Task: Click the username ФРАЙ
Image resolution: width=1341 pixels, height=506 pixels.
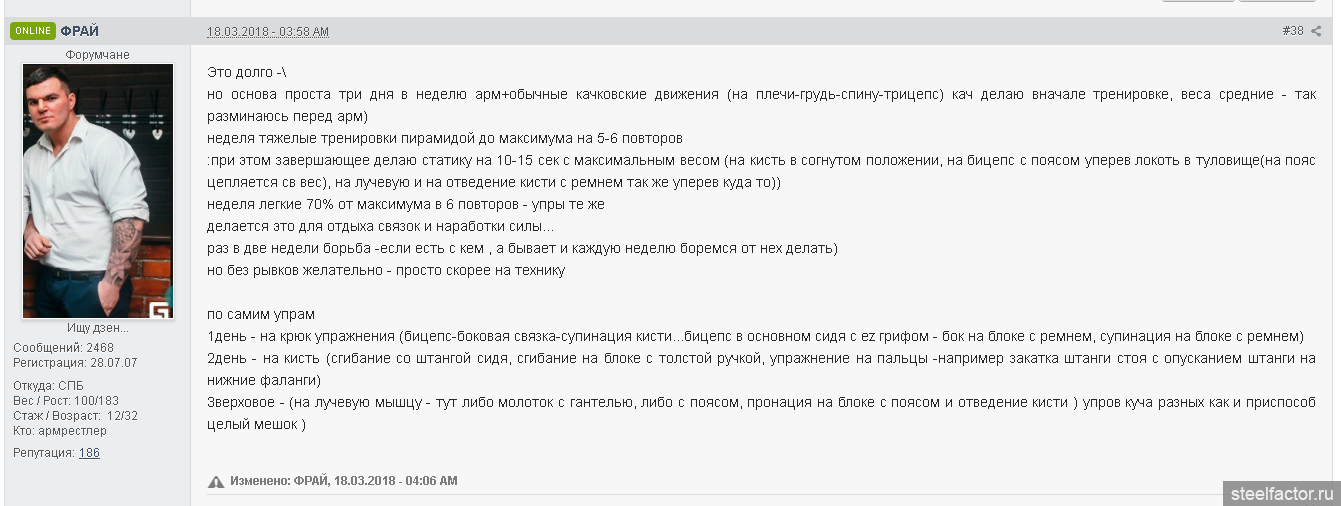Action: tap(79, 31)
